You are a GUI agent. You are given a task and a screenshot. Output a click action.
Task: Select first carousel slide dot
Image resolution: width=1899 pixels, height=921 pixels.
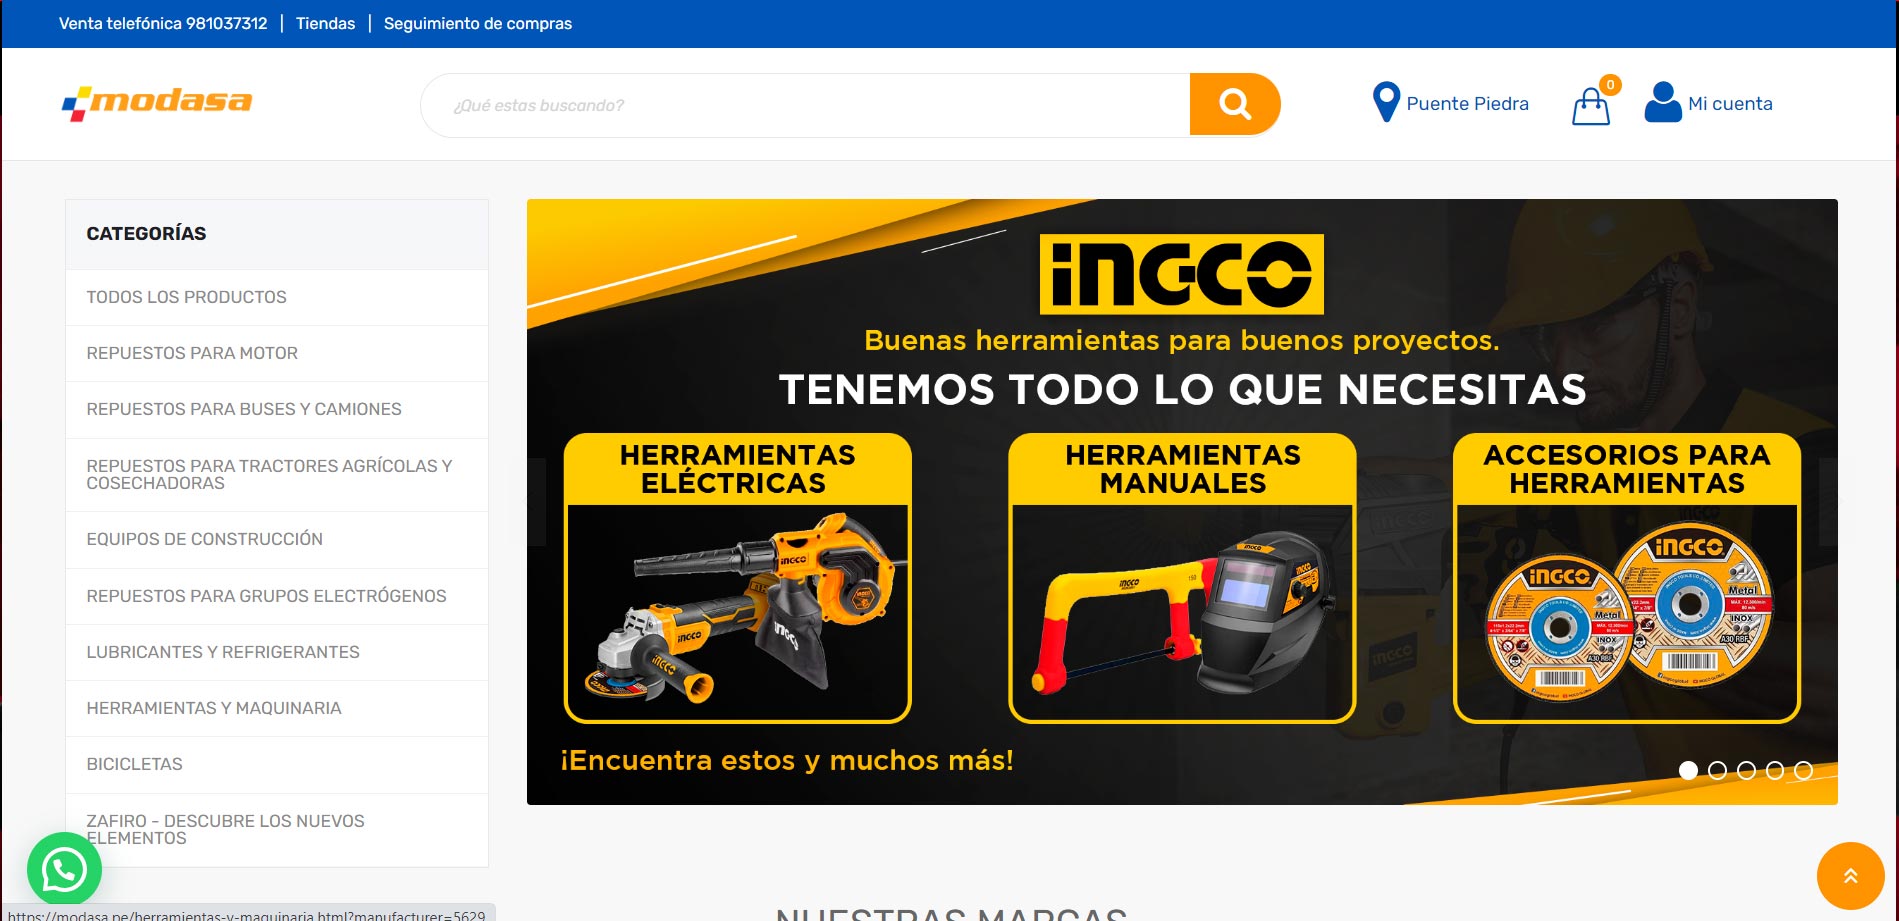click(x=1688, y=770)
